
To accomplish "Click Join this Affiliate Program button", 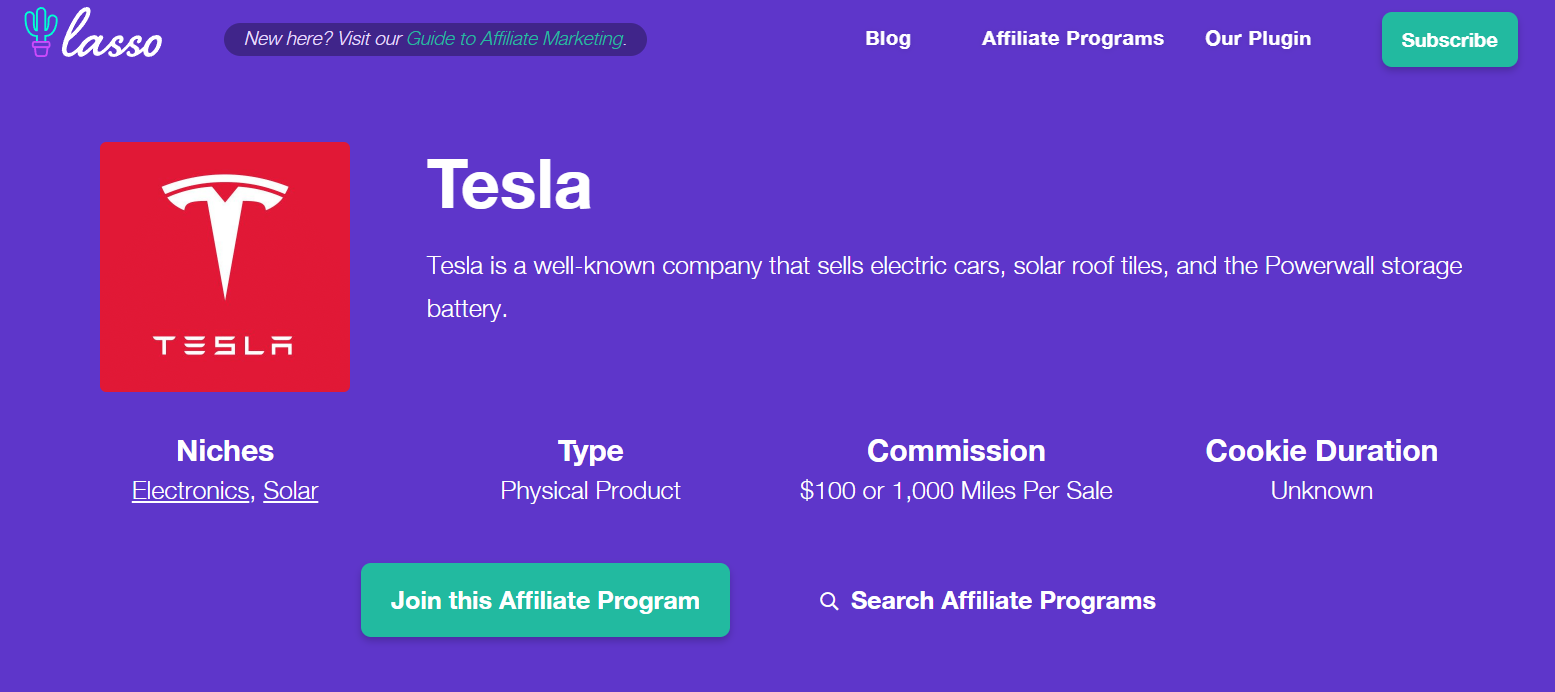I will [x=545, y=600].
